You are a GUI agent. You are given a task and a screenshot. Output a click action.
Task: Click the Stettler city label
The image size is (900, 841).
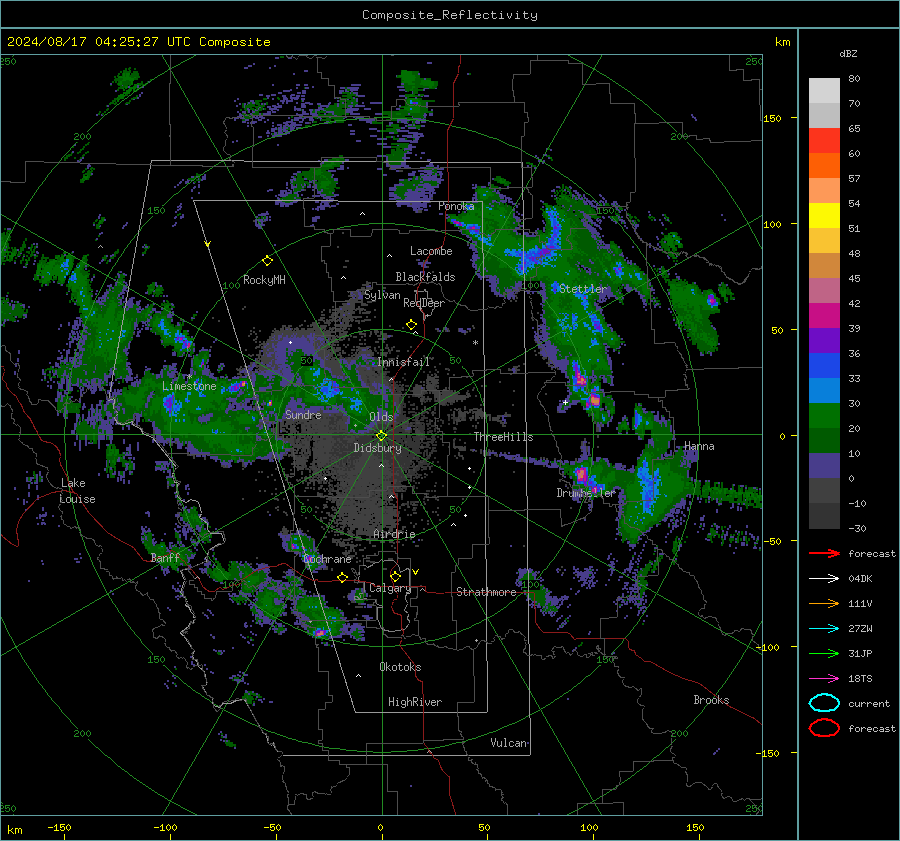pos(583,289)
